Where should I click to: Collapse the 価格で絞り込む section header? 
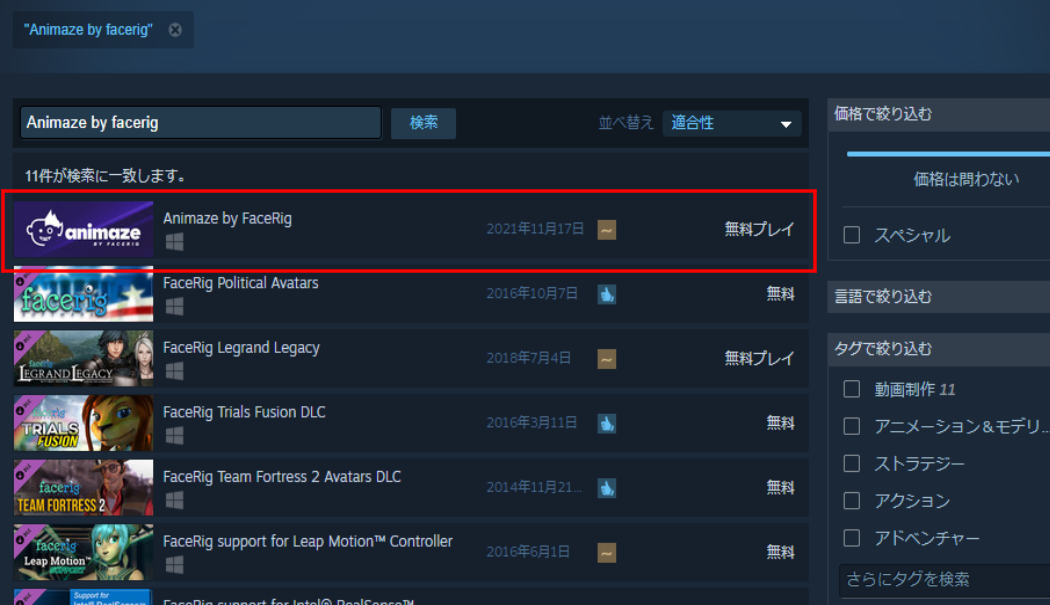tap(939, 115)
